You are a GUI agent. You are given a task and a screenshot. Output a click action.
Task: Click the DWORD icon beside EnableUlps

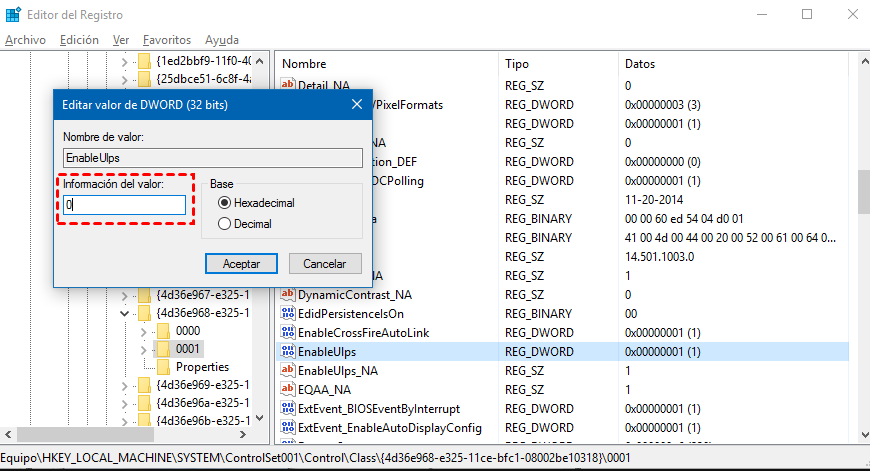point(288,352)
